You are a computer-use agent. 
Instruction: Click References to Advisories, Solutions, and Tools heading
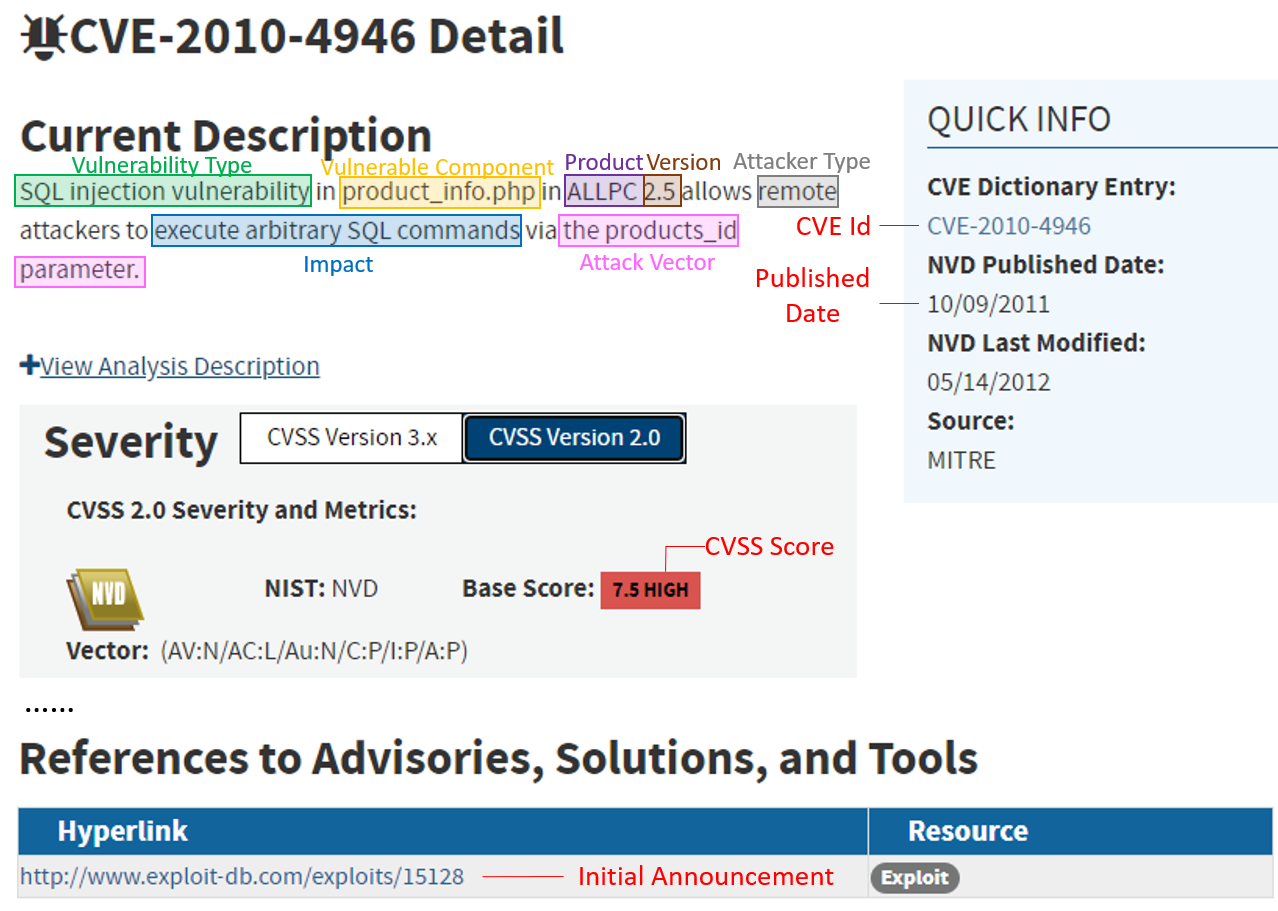coord(499,758)
